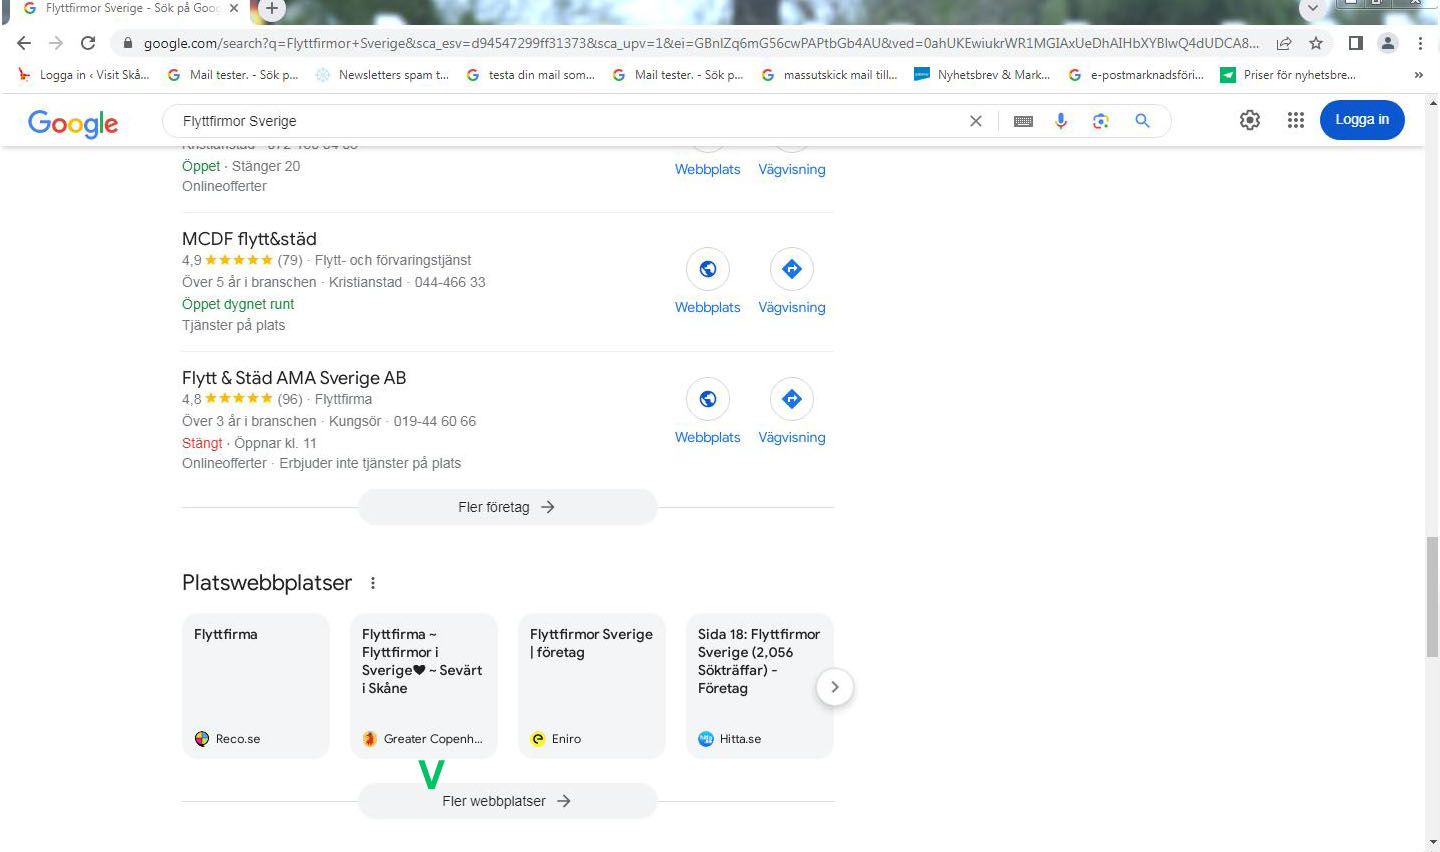
Task: Reload the current page
Action: 88,43
